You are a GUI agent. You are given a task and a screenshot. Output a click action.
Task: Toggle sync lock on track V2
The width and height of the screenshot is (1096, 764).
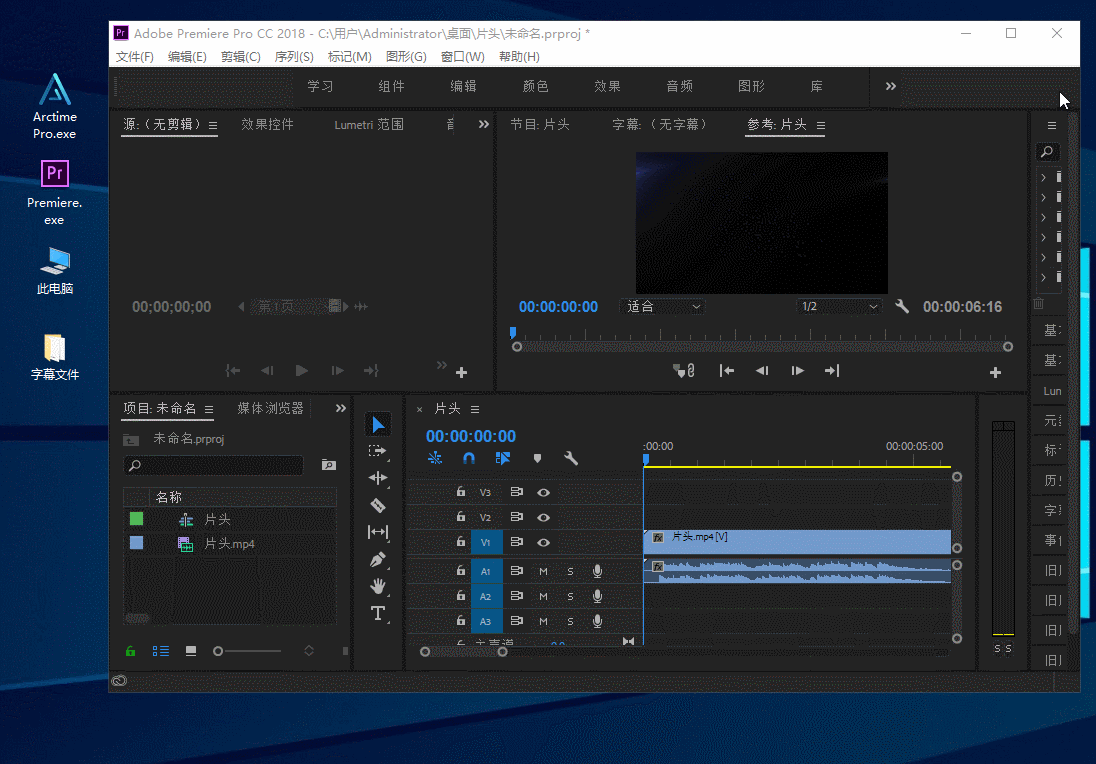tap(517, 517)
